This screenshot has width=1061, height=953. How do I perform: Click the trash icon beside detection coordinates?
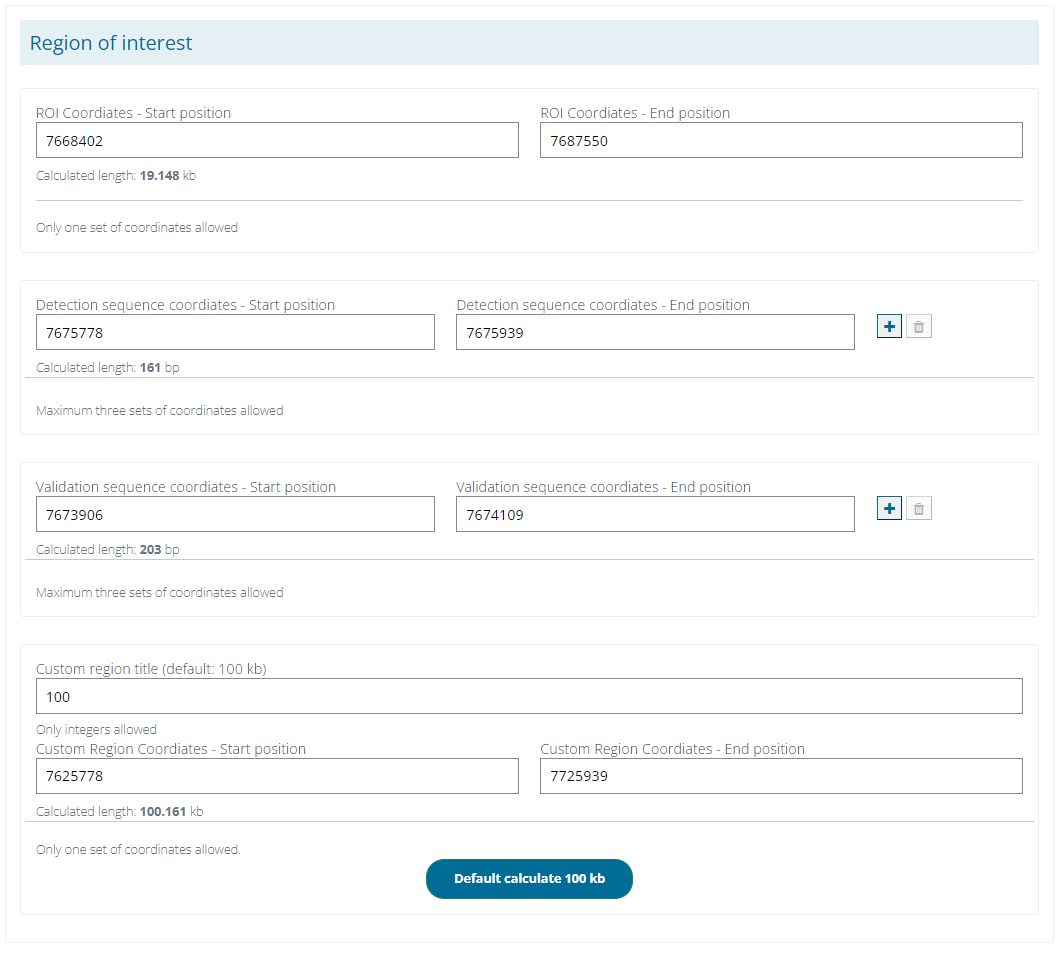point(918,326)
